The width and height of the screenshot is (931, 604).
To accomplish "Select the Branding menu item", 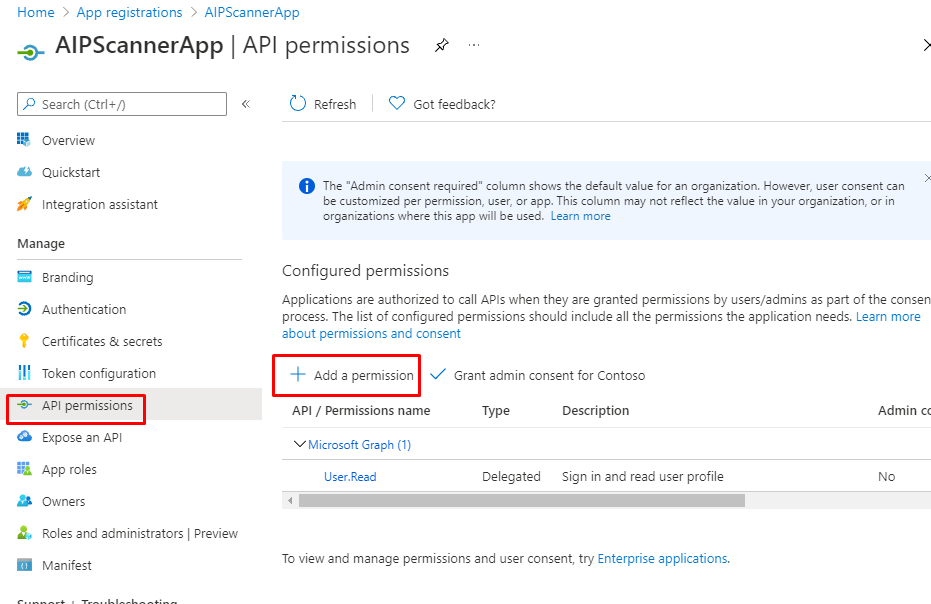I will pos(67,278).
